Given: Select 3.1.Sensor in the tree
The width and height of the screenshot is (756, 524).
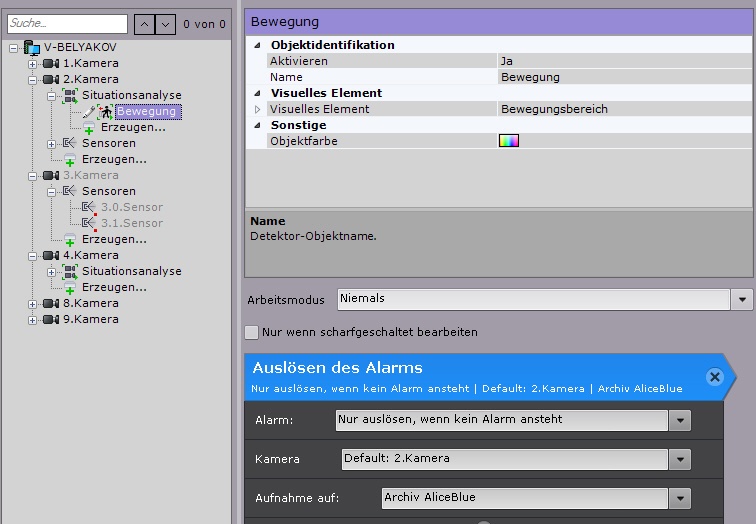Looking at the screenshot, I should (132, 223).
